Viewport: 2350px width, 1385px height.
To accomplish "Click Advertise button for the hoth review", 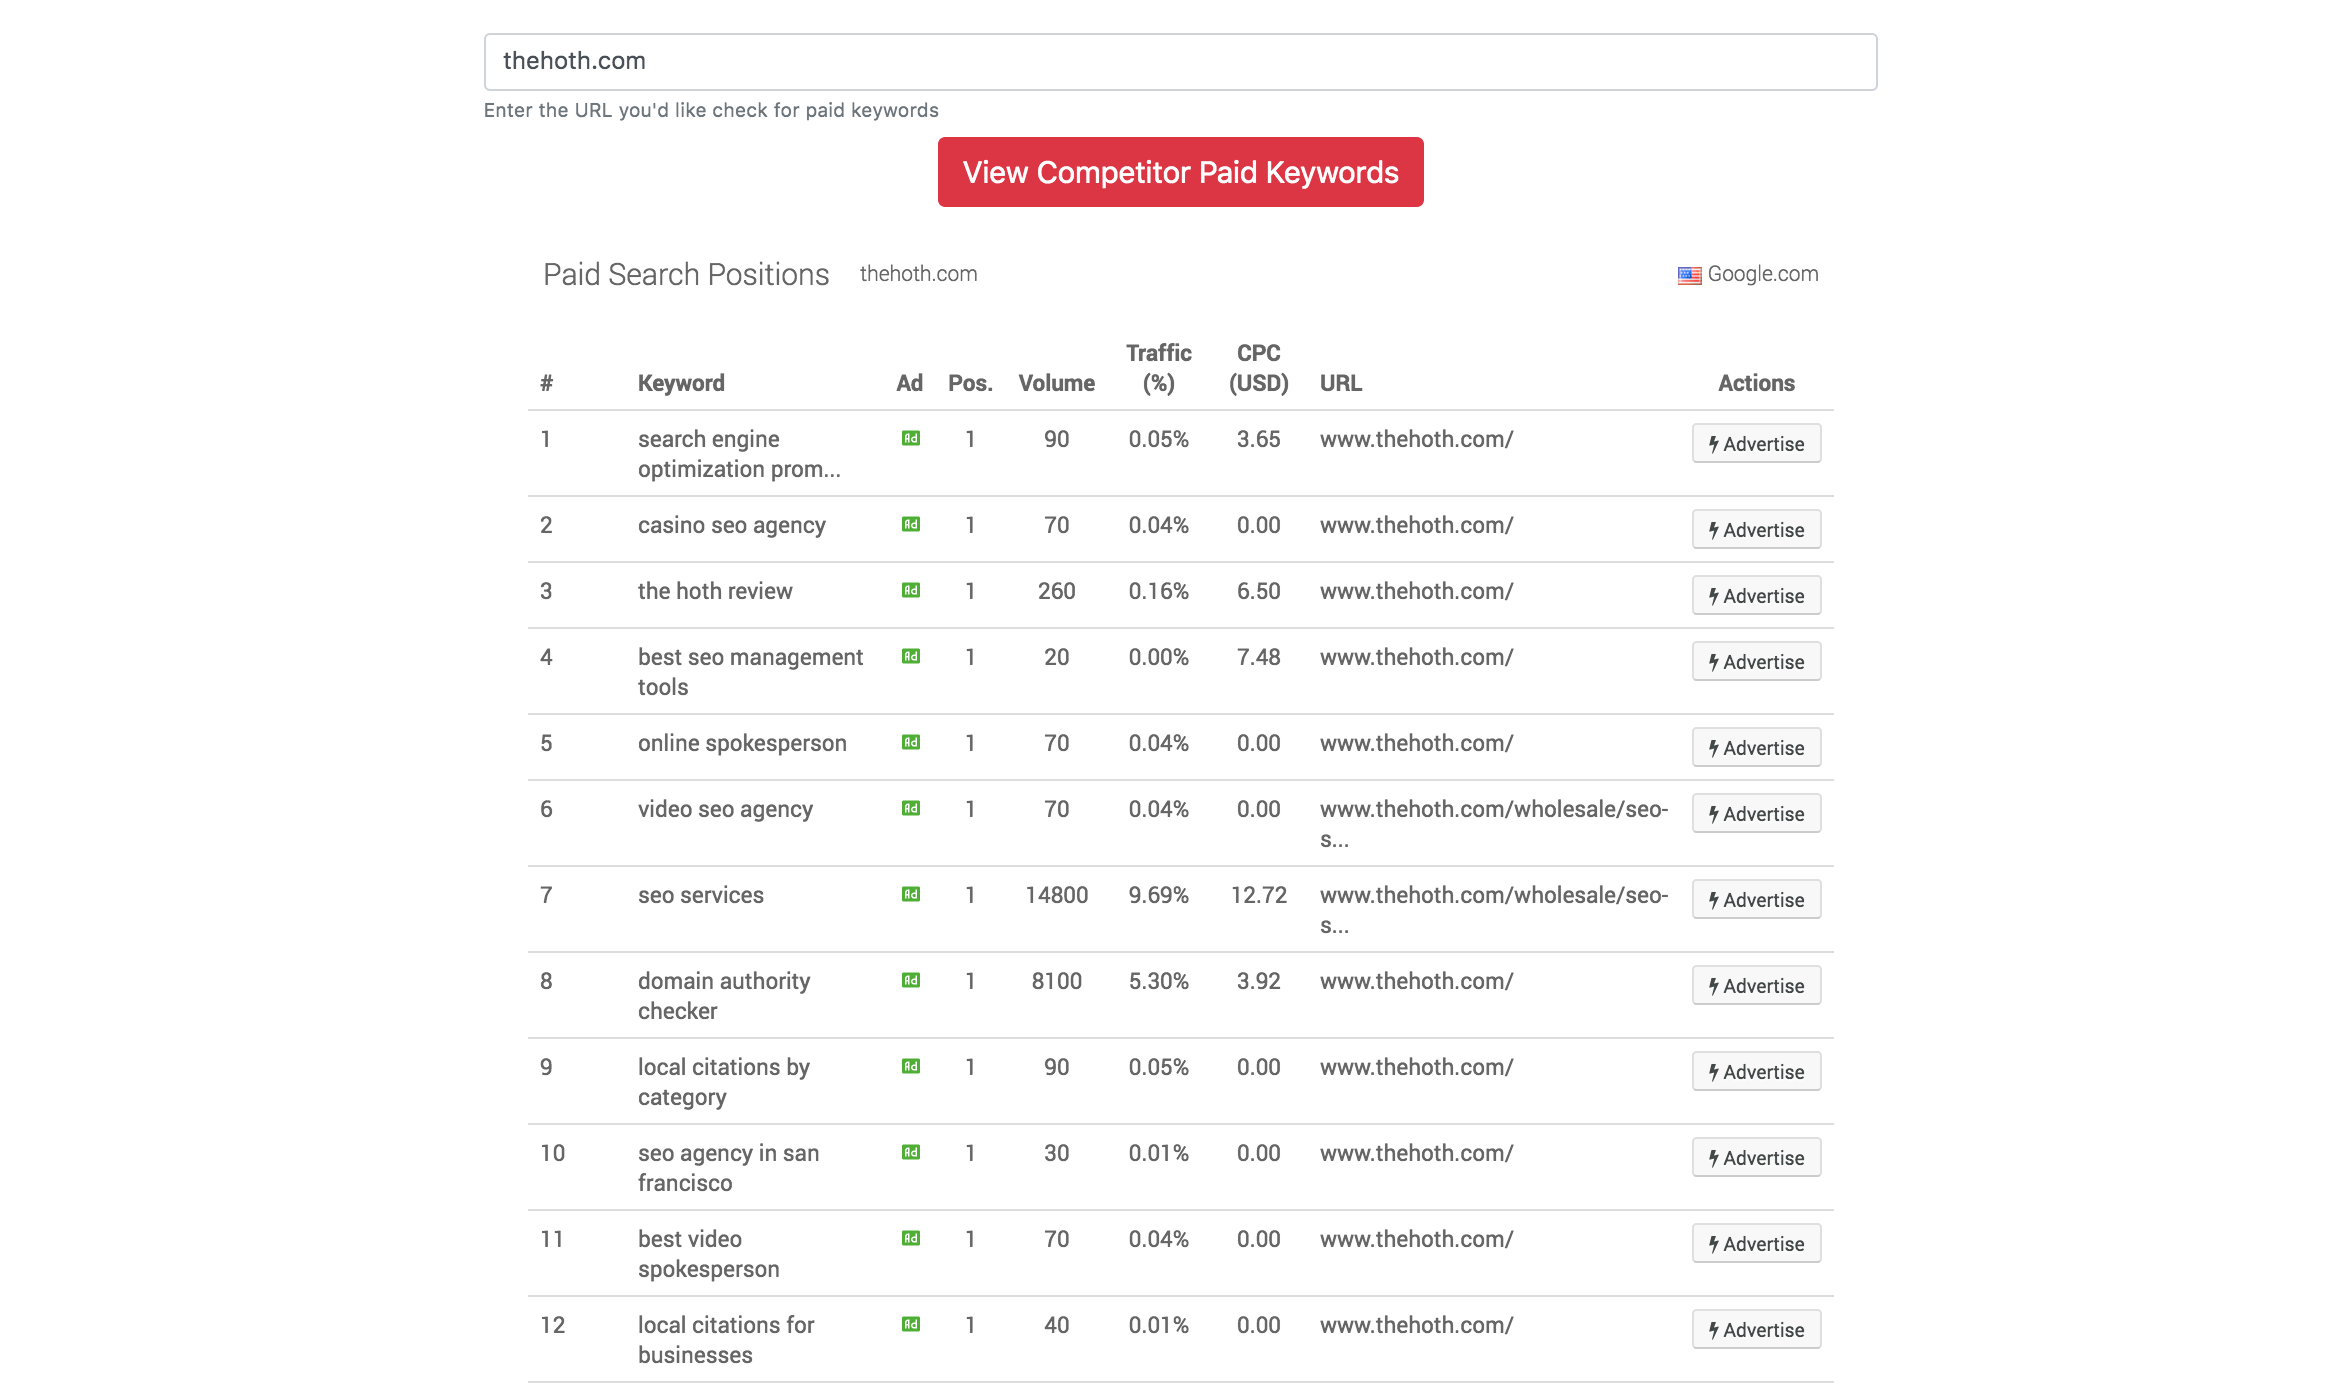I will [x=1755, y=595].
